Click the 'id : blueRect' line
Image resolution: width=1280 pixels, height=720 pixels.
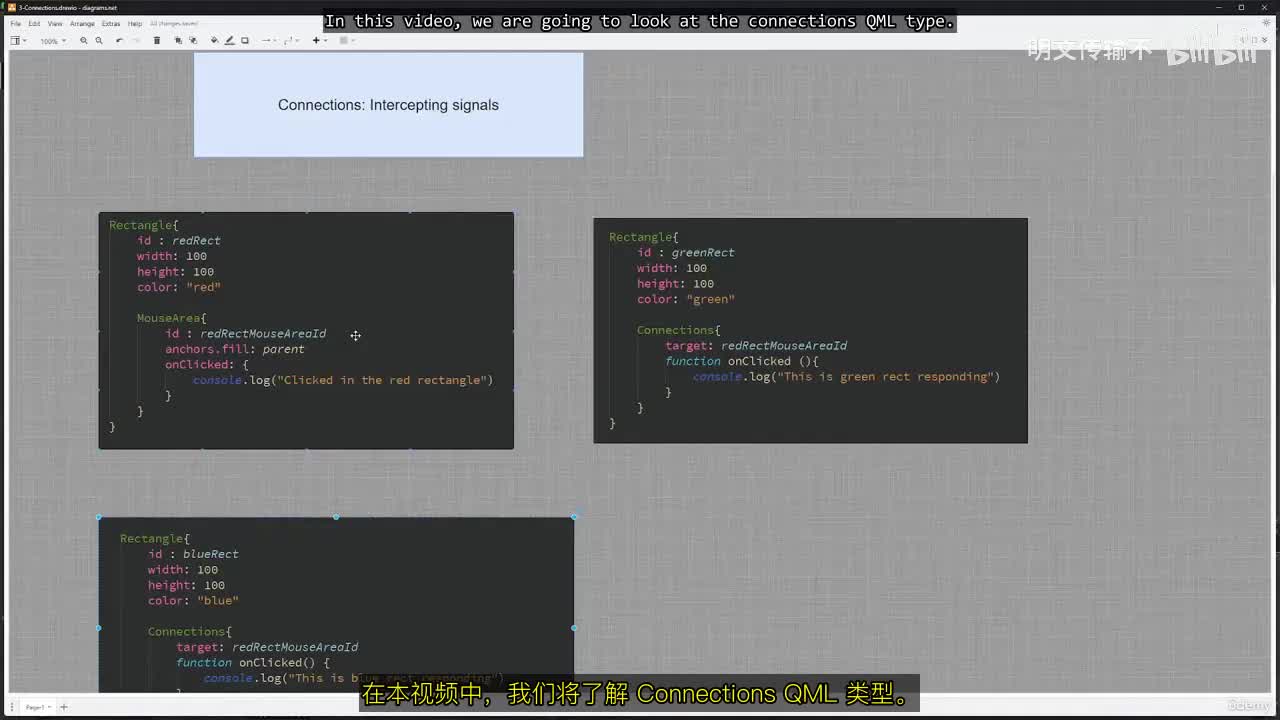click(193, 554)
